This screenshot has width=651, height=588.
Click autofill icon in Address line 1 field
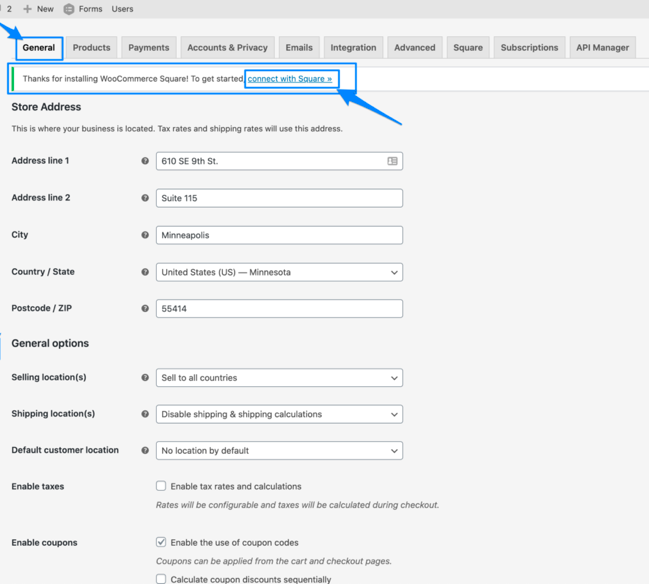392,161
